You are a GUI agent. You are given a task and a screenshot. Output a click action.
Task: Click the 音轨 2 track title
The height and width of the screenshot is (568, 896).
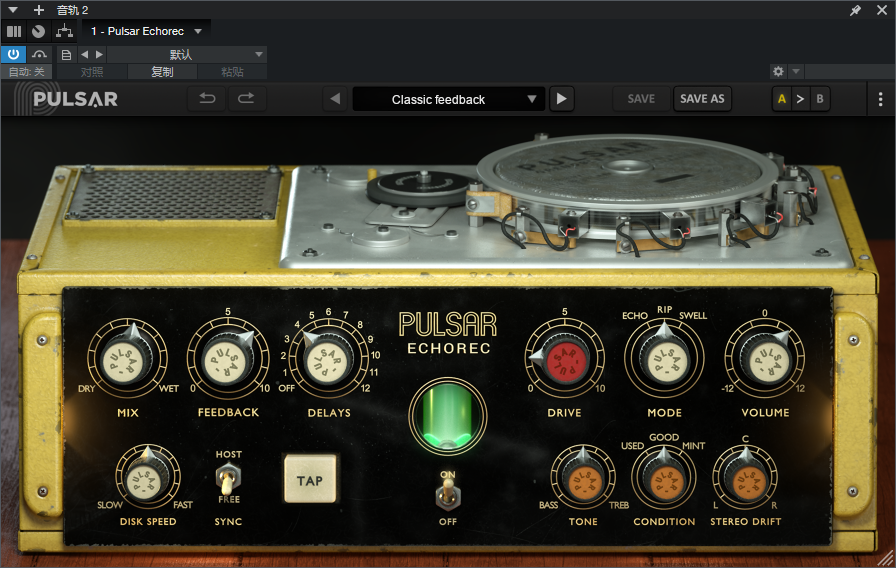[x=73, y=10]
